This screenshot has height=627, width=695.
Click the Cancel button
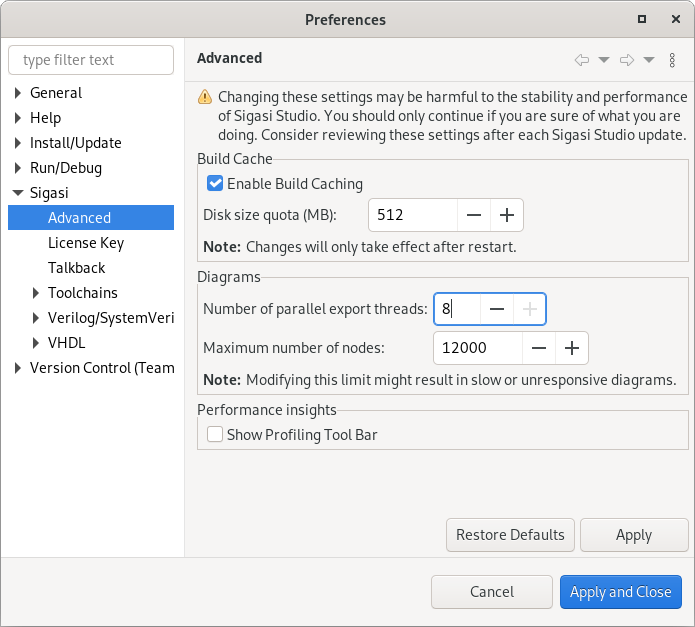[492, 592]
